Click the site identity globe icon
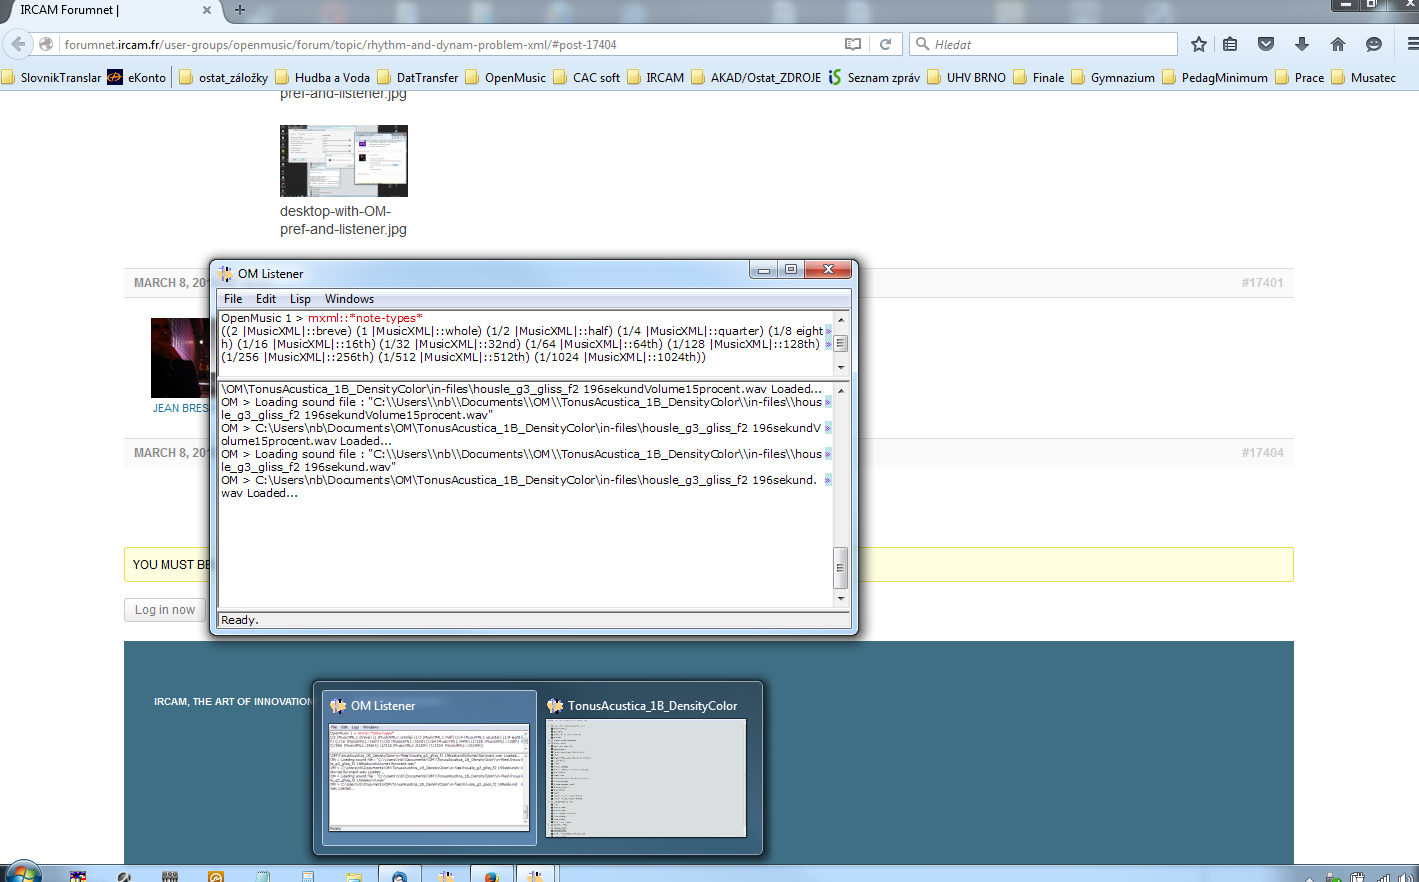Image resolution: width=1419 pixels, height=882 pixels. pos(46,44)
